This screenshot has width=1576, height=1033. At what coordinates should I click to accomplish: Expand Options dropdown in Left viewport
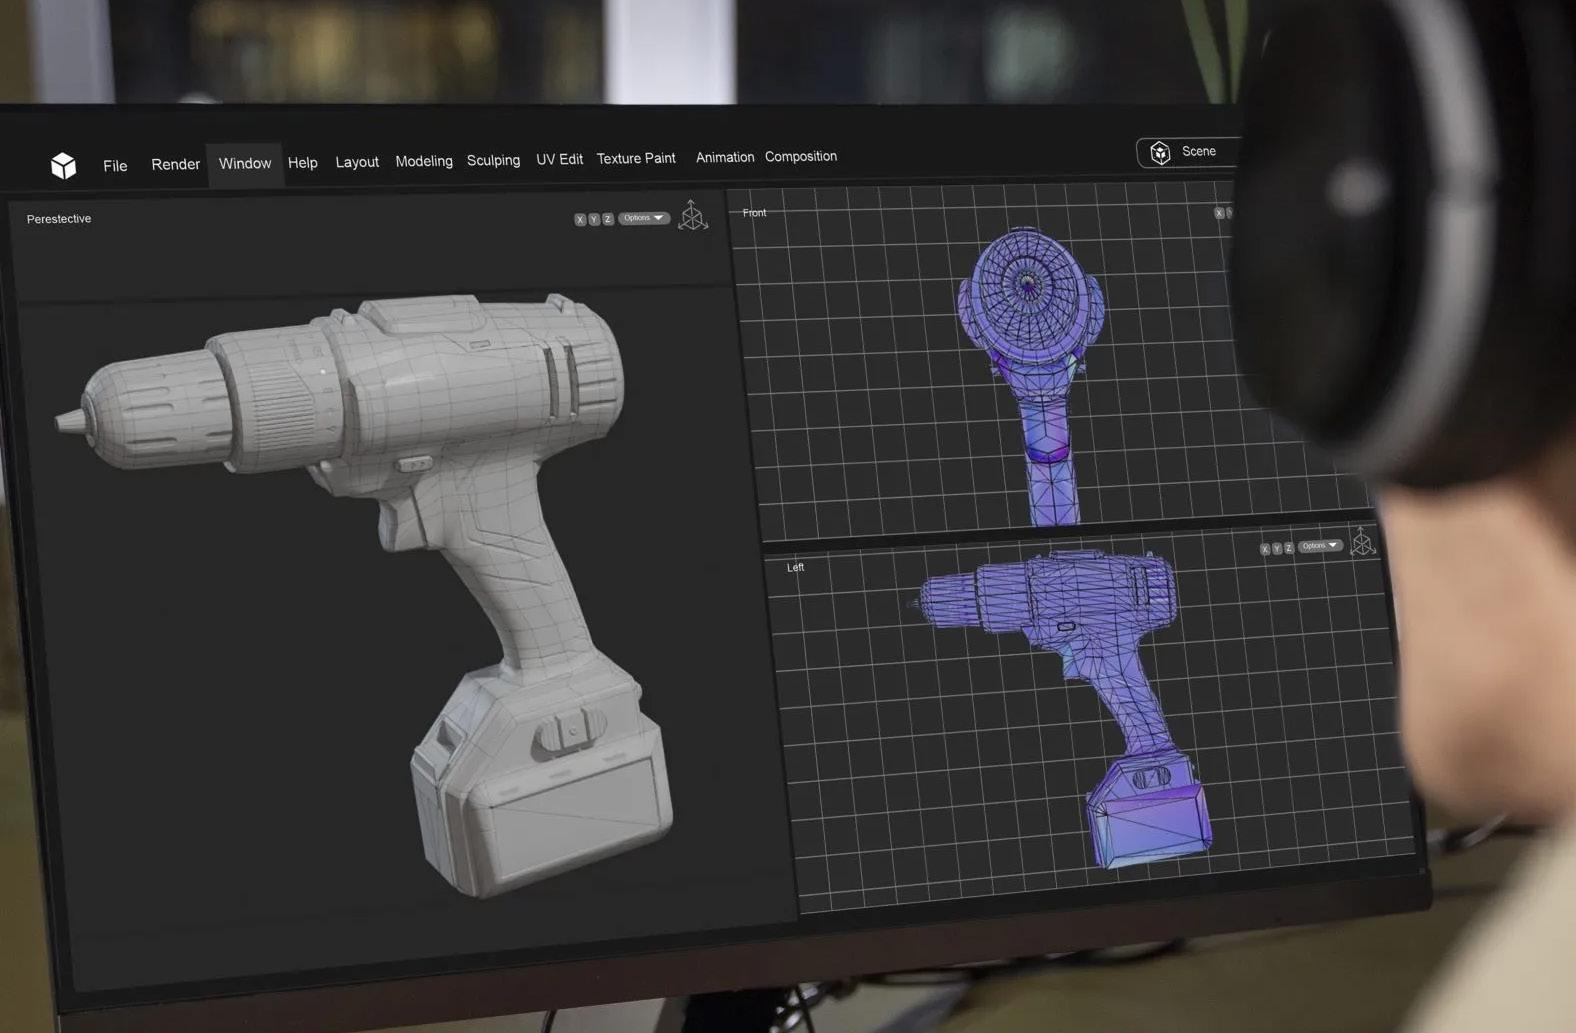1320,546
